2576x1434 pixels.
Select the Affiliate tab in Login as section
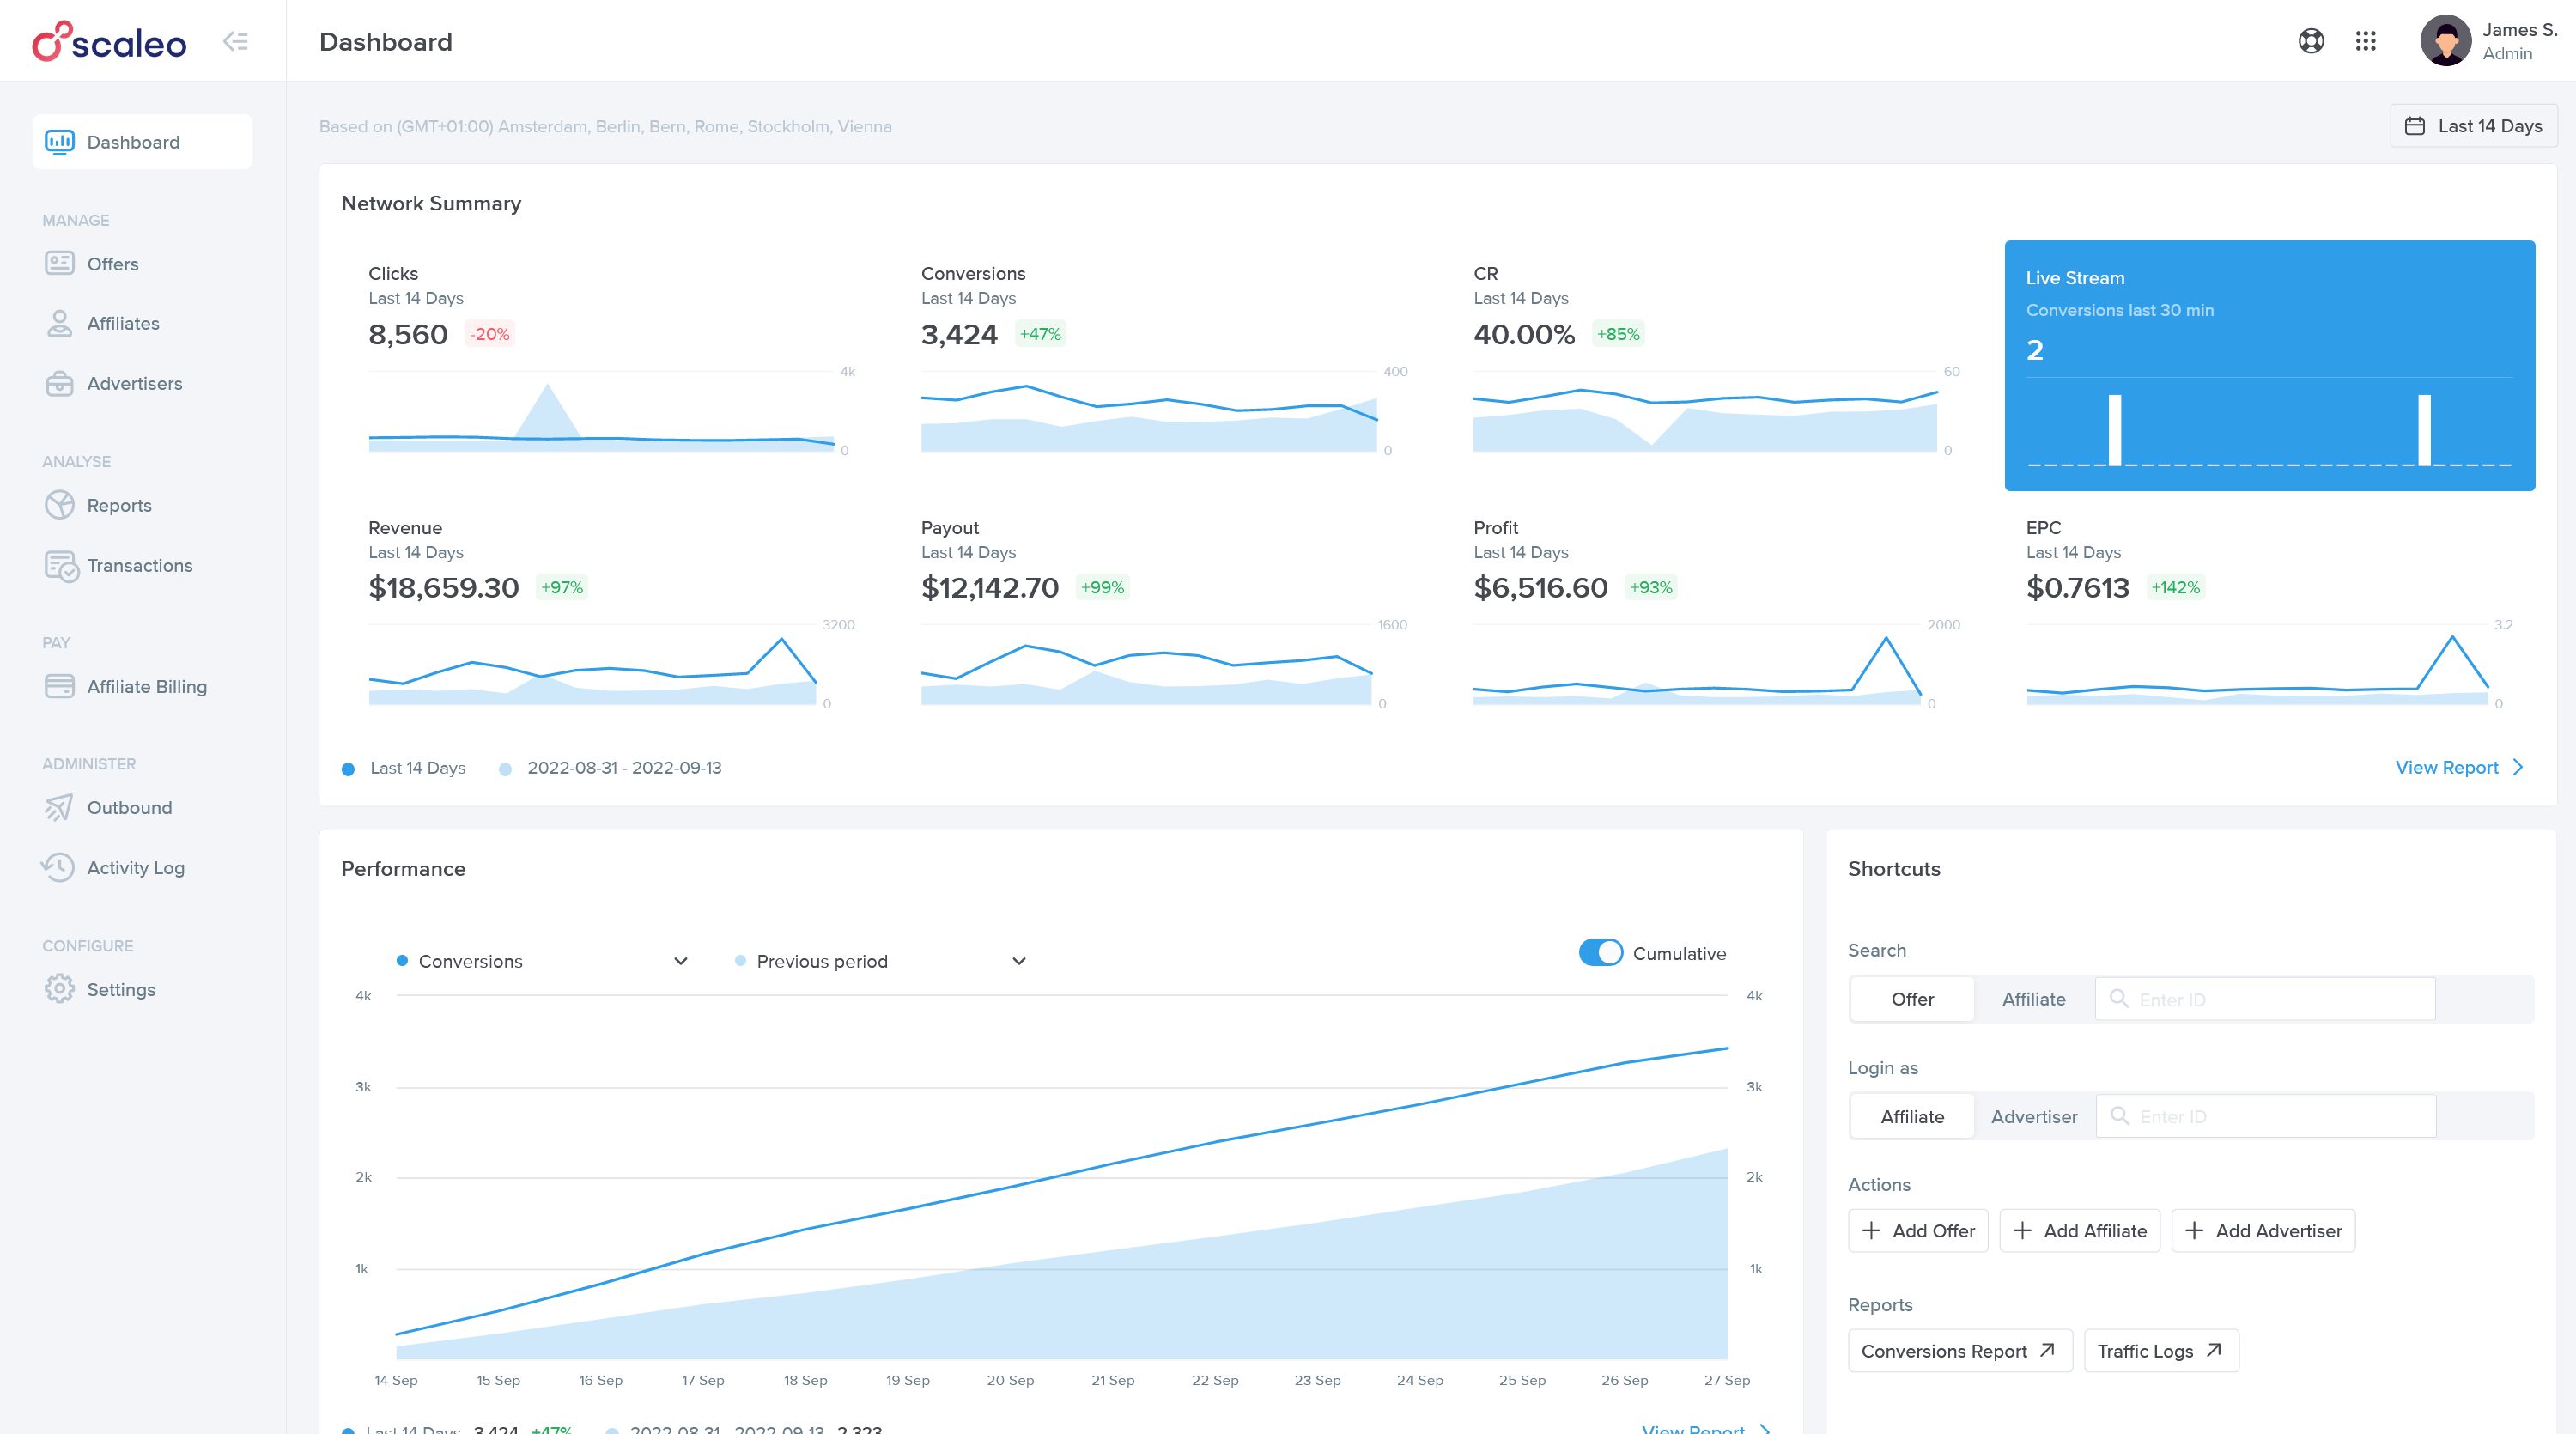[x=1912, y=1115]
